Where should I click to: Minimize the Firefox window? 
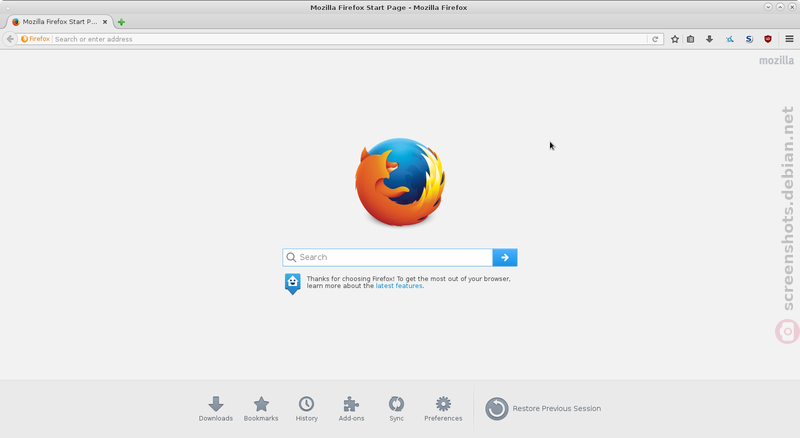coord(768,7)
